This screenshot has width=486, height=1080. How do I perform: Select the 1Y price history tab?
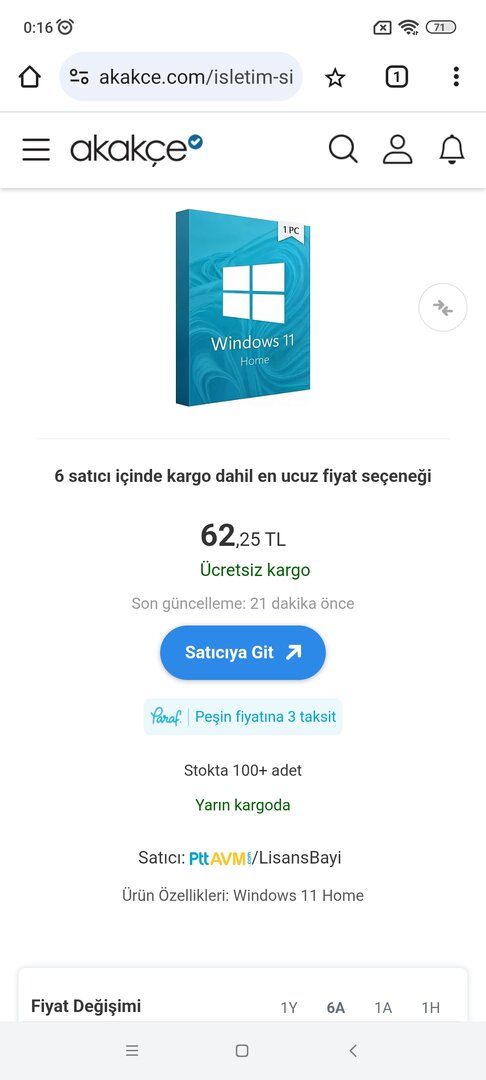click(x=289, y=1008)
